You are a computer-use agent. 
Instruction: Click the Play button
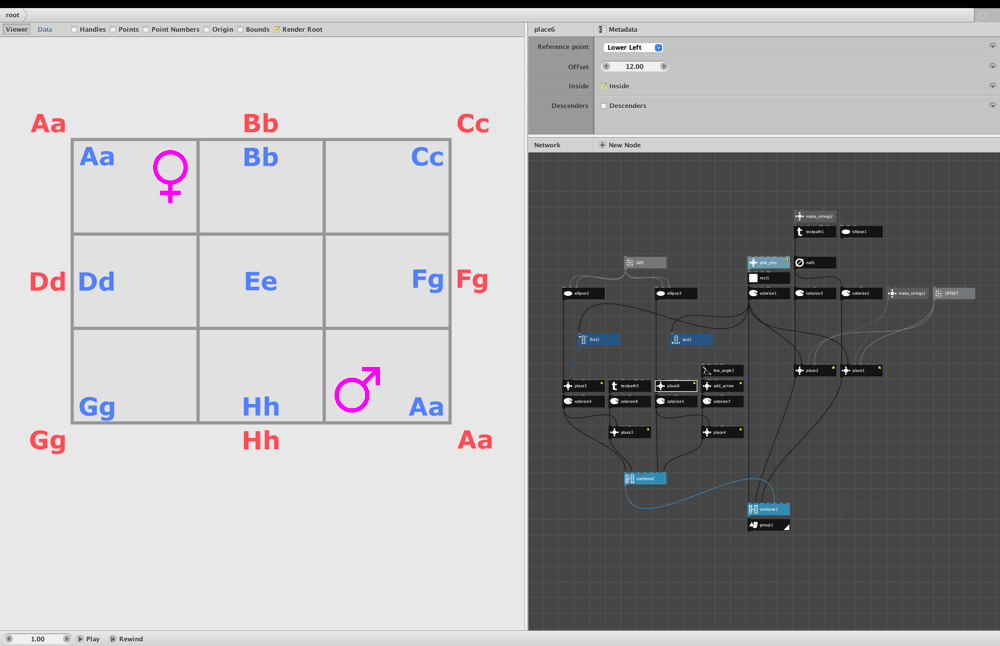(89, 638)
